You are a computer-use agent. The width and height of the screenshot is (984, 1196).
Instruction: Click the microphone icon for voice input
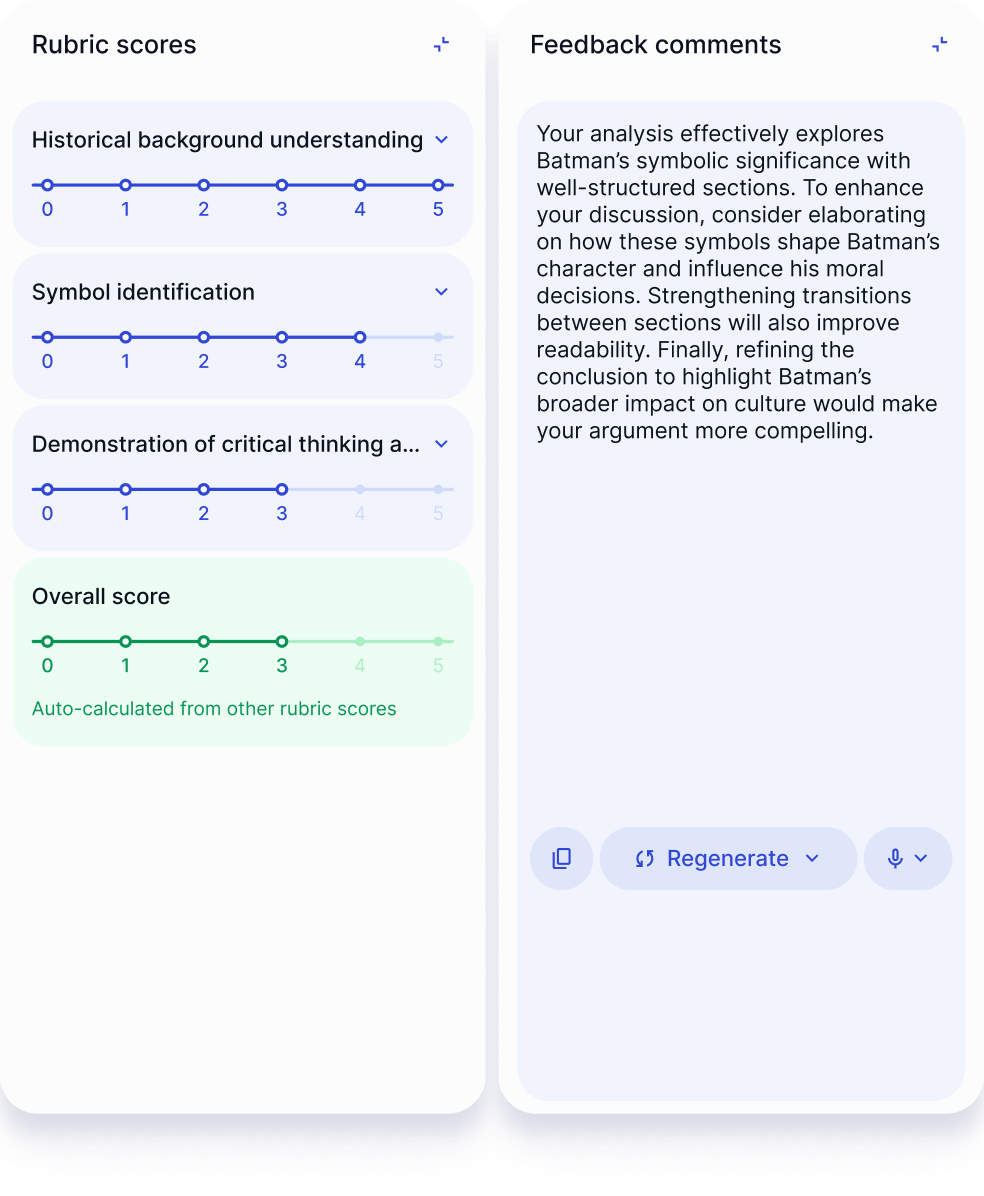893,858
